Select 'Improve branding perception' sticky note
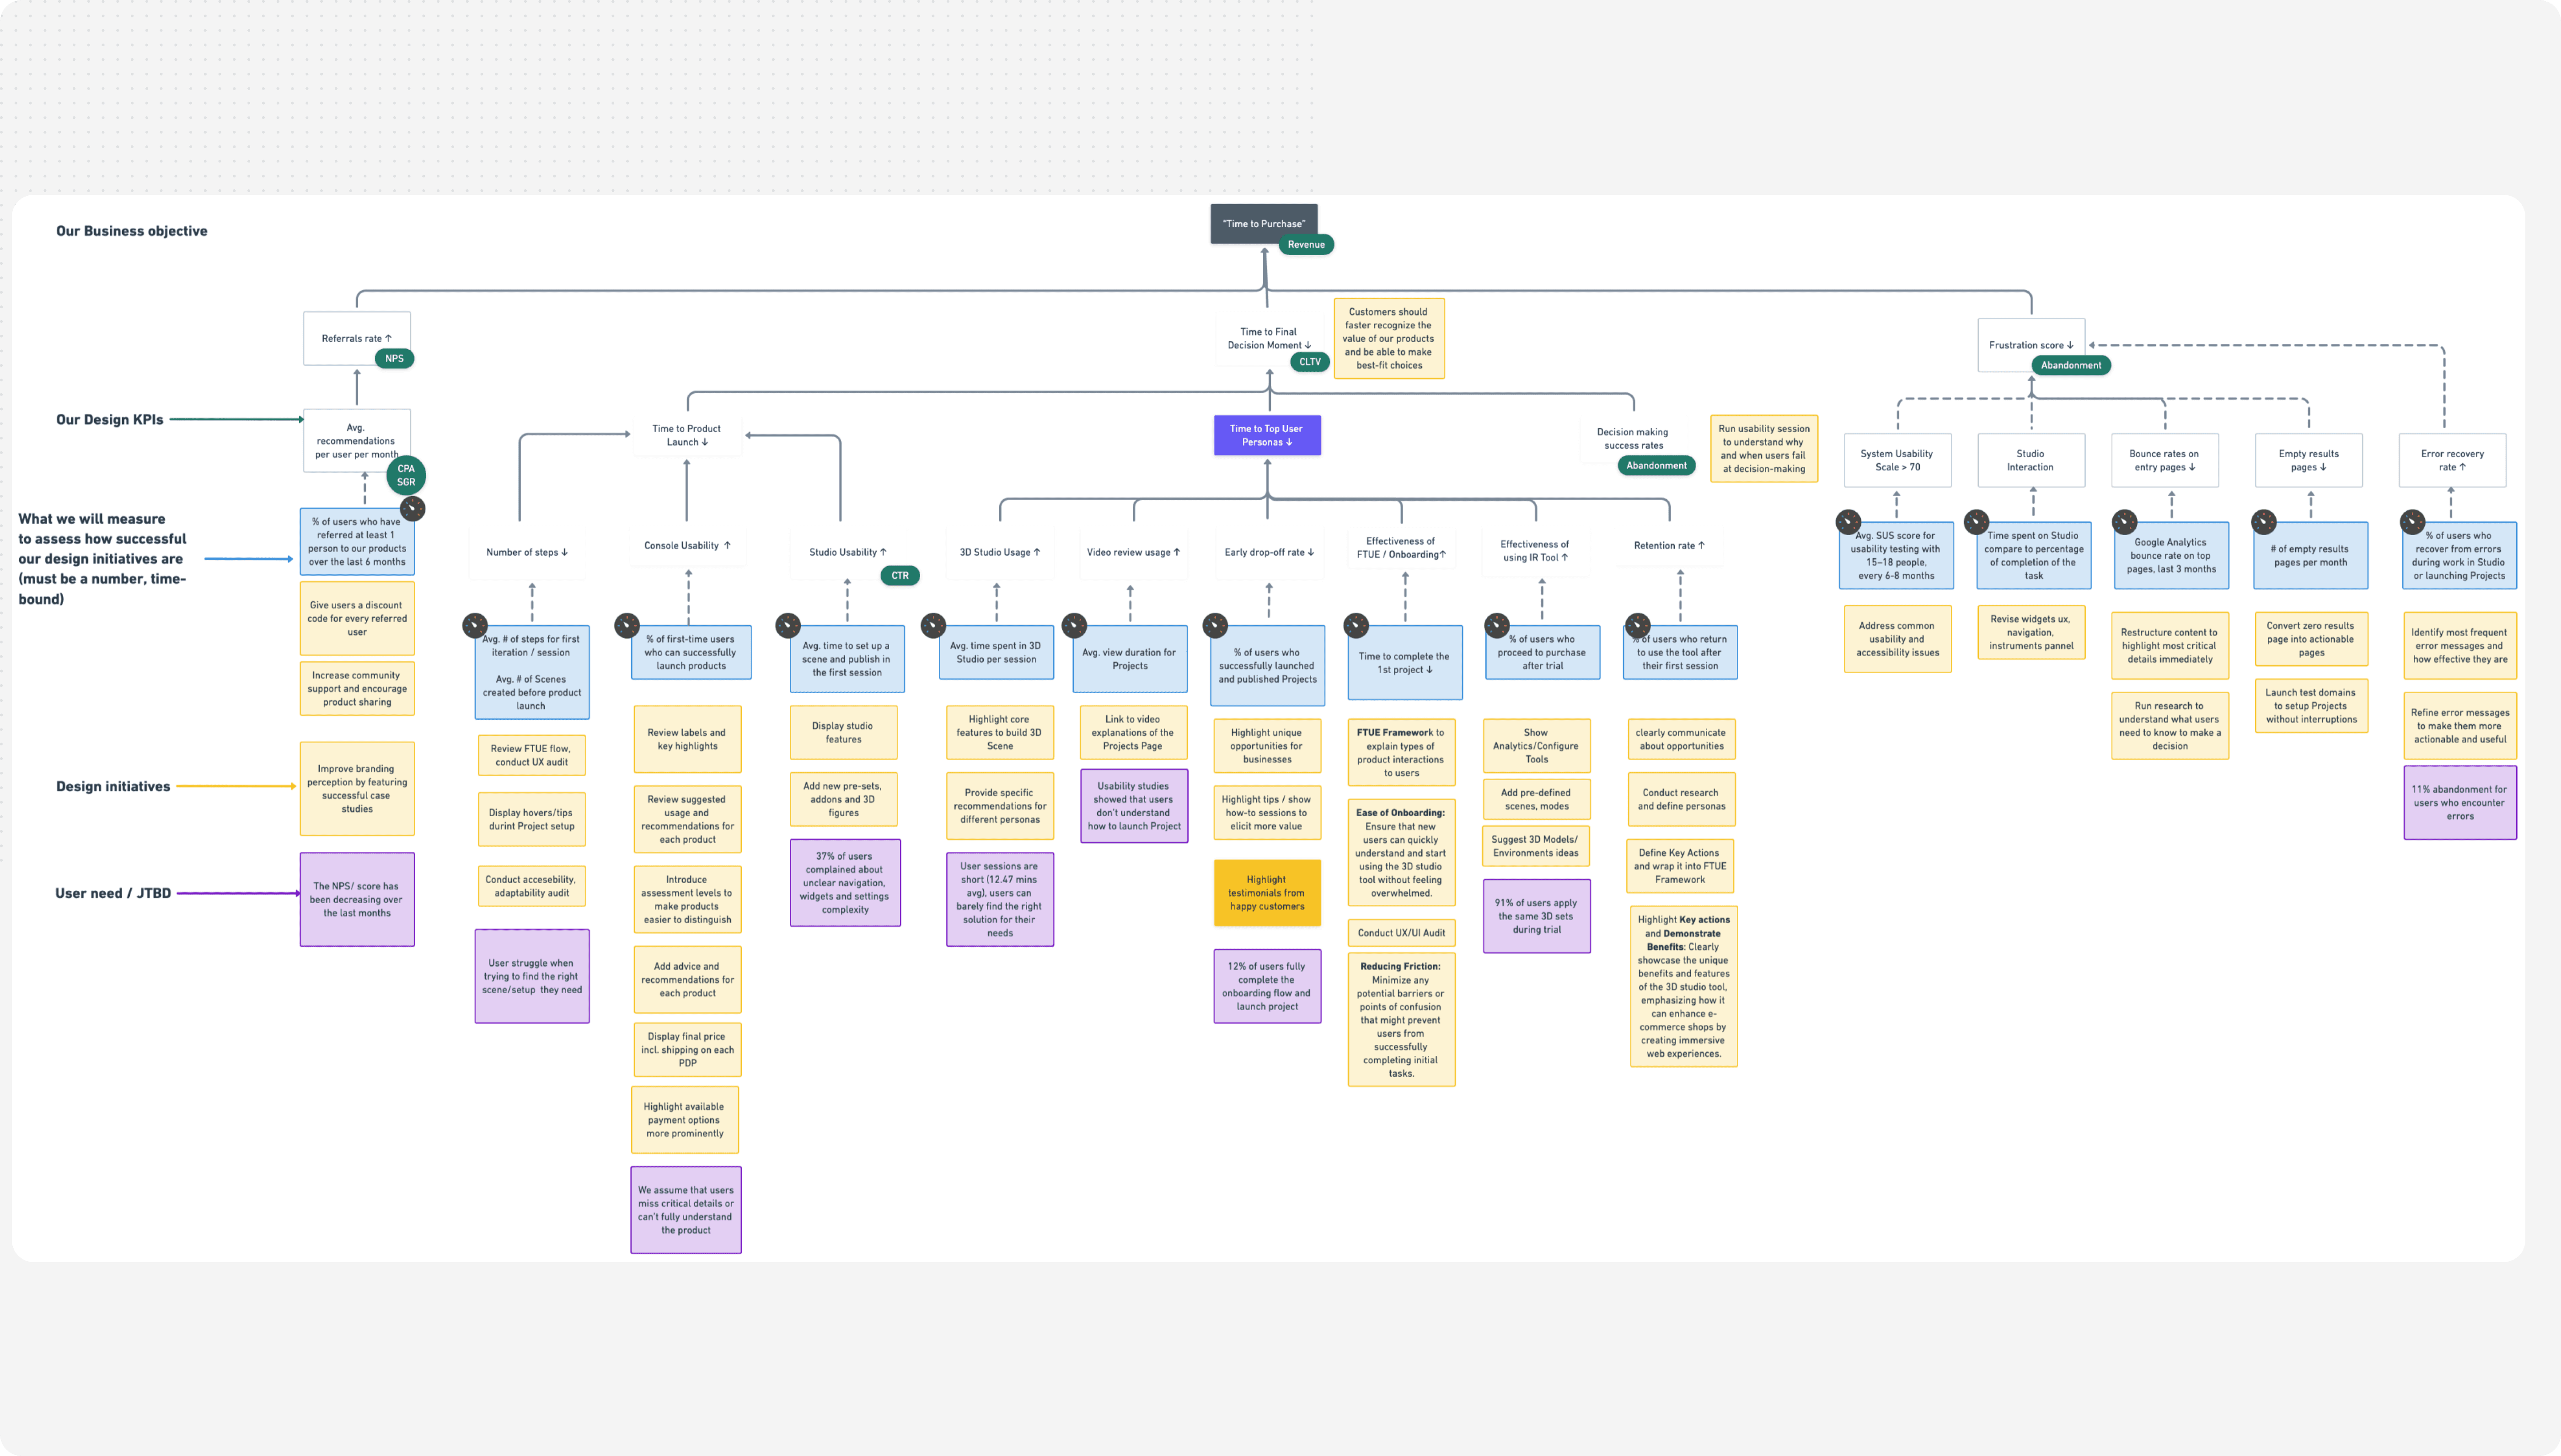Image resolution: width=2561 pixels, height=1456 pixels. (x=357, y=789)
